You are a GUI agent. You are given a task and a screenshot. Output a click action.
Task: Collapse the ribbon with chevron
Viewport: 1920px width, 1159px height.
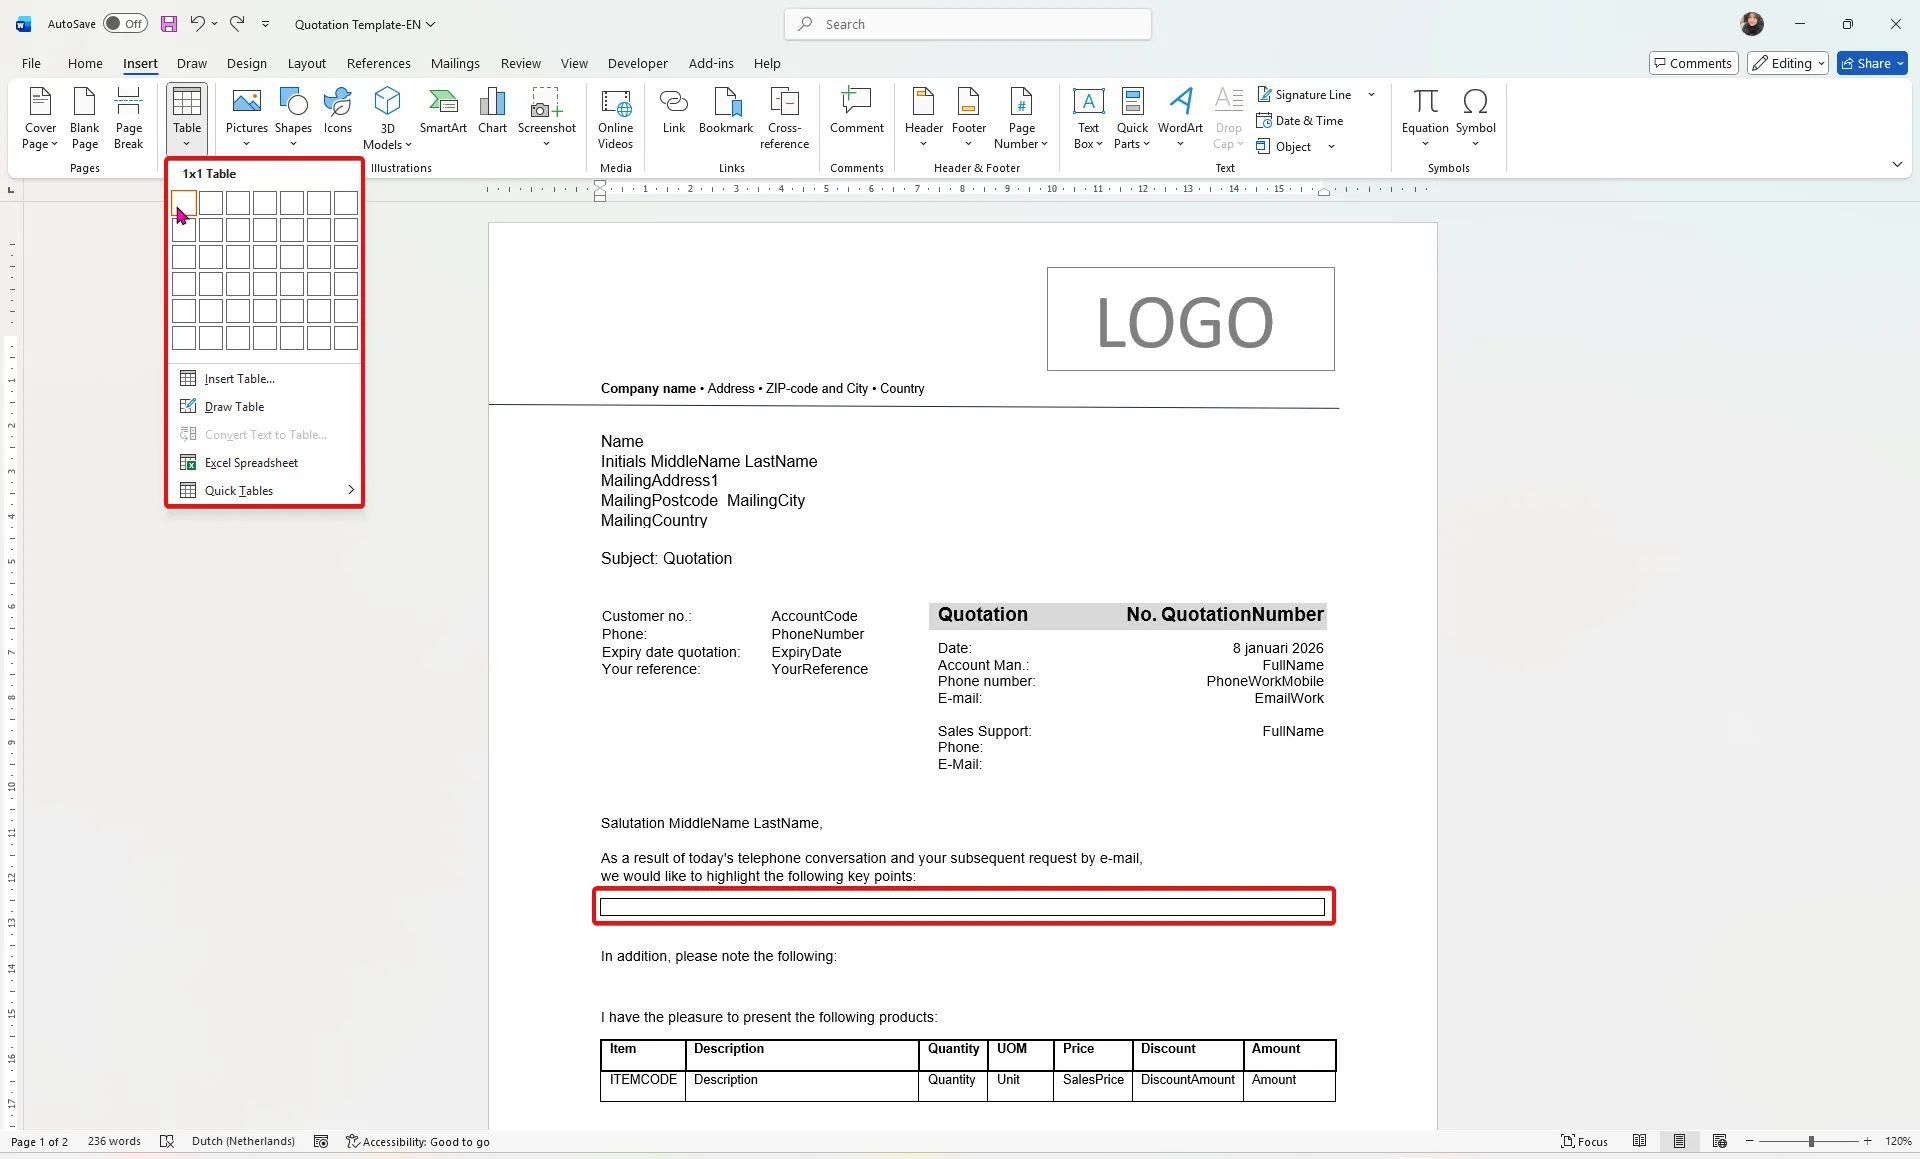1897,164
